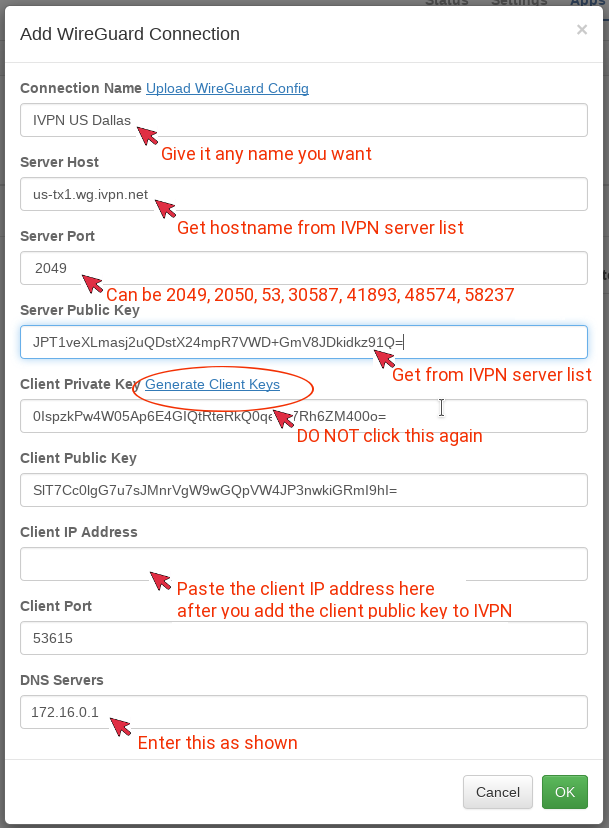Screen dimensions: 609x828
Task: Focus the Connection Name field containing IVPN US Dallas
Action: pyautogui.click(x=303, y=120)
